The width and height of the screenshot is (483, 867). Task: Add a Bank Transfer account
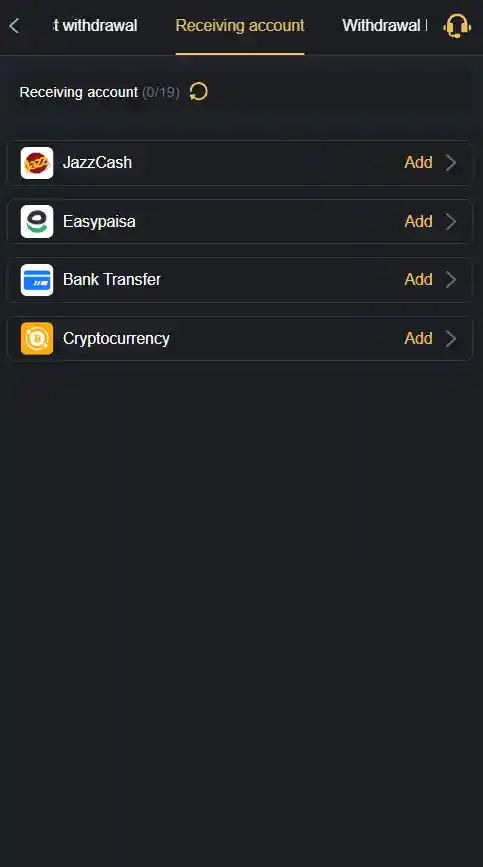click(418, 280)
